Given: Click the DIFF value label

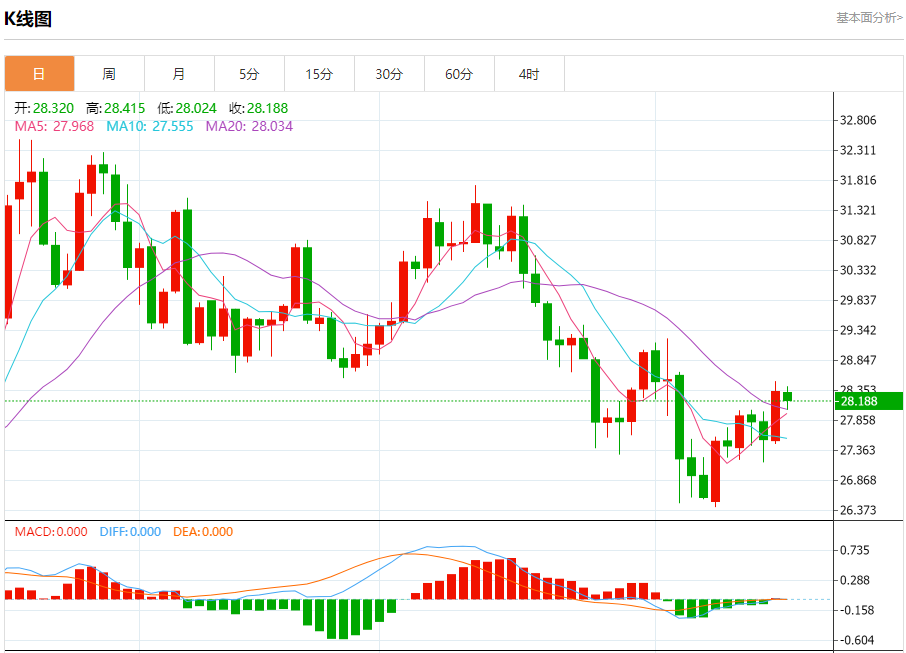Looking at the screenshot, I should pyautogui.click(x=130, y=532).
